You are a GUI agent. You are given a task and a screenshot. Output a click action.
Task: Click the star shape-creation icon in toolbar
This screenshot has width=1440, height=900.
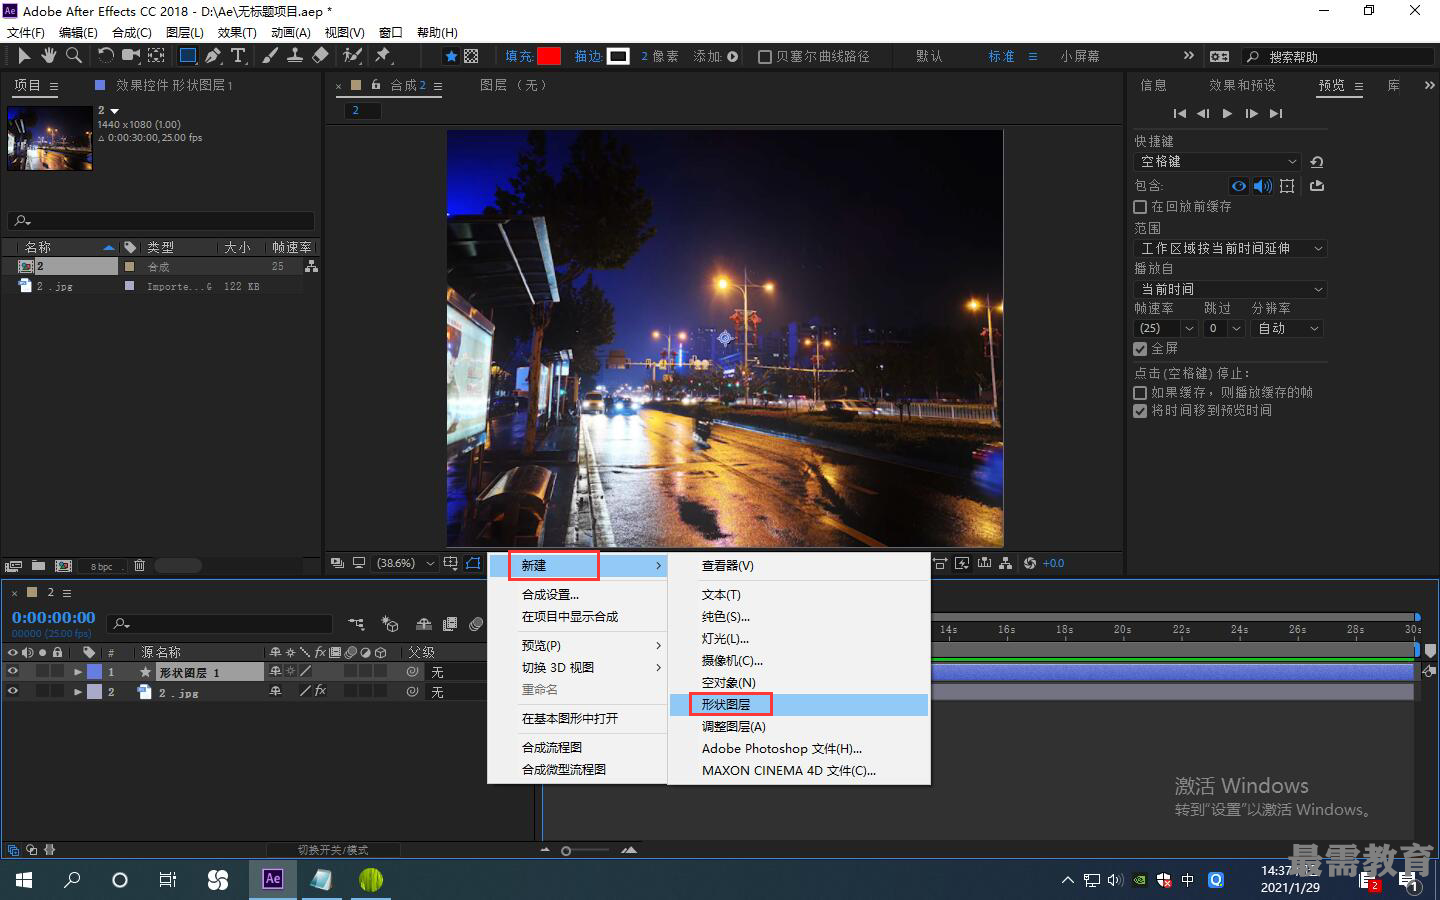451,57
